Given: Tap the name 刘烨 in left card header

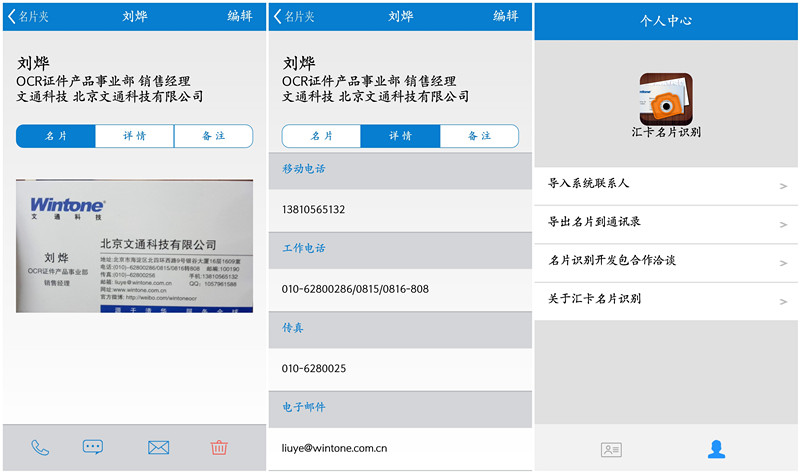Looking at the screenshot, I should (x=33, y=63).
